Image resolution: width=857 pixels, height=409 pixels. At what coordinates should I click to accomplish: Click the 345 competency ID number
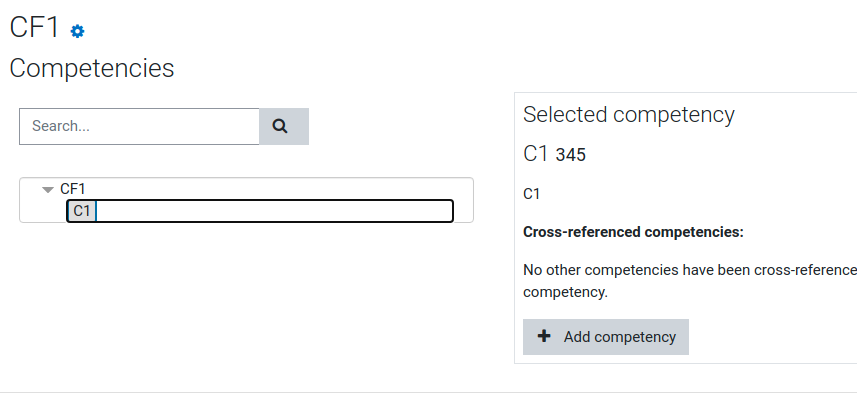pos(571,155)
